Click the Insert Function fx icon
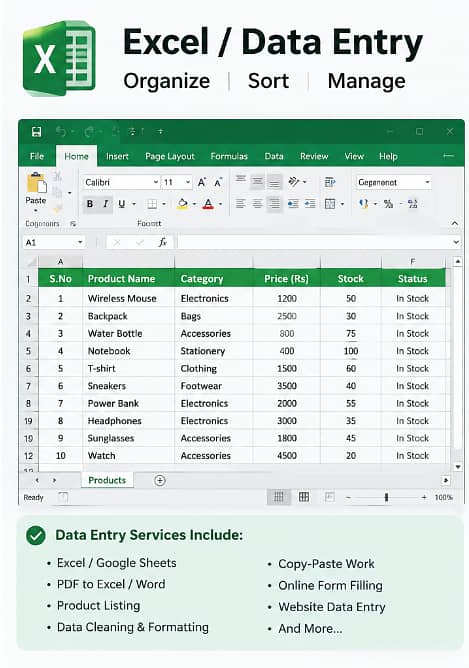Screen dimensions: 469x668 (162, 242)
